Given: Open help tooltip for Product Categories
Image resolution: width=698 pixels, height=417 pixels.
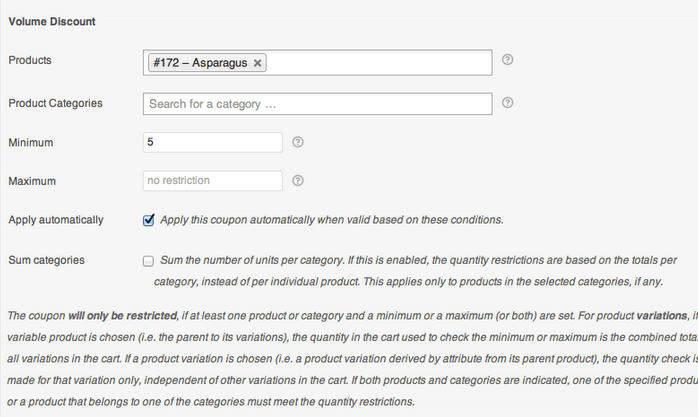Looking at the screenshot, I should pos(507,103).
